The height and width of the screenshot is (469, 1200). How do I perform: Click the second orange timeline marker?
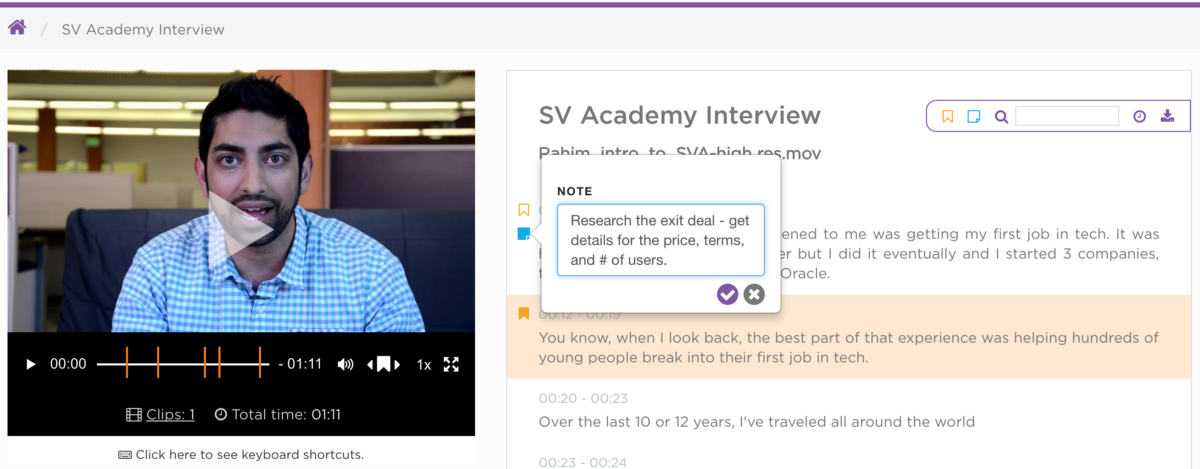click(157, 363)
